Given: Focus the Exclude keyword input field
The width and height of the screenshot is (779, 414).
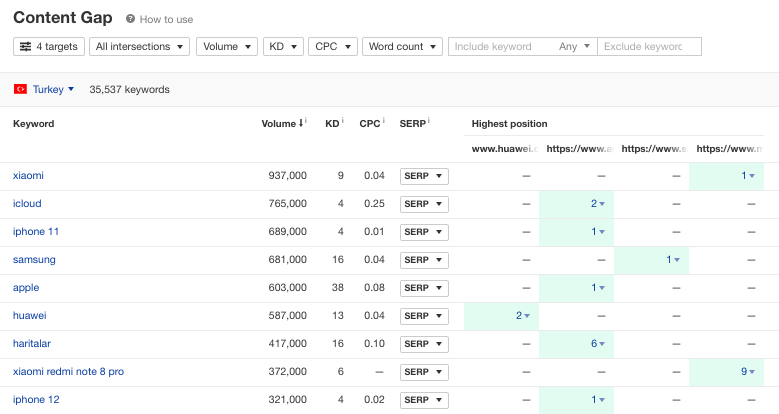Looking at the screenshot, I should point(649,47).
